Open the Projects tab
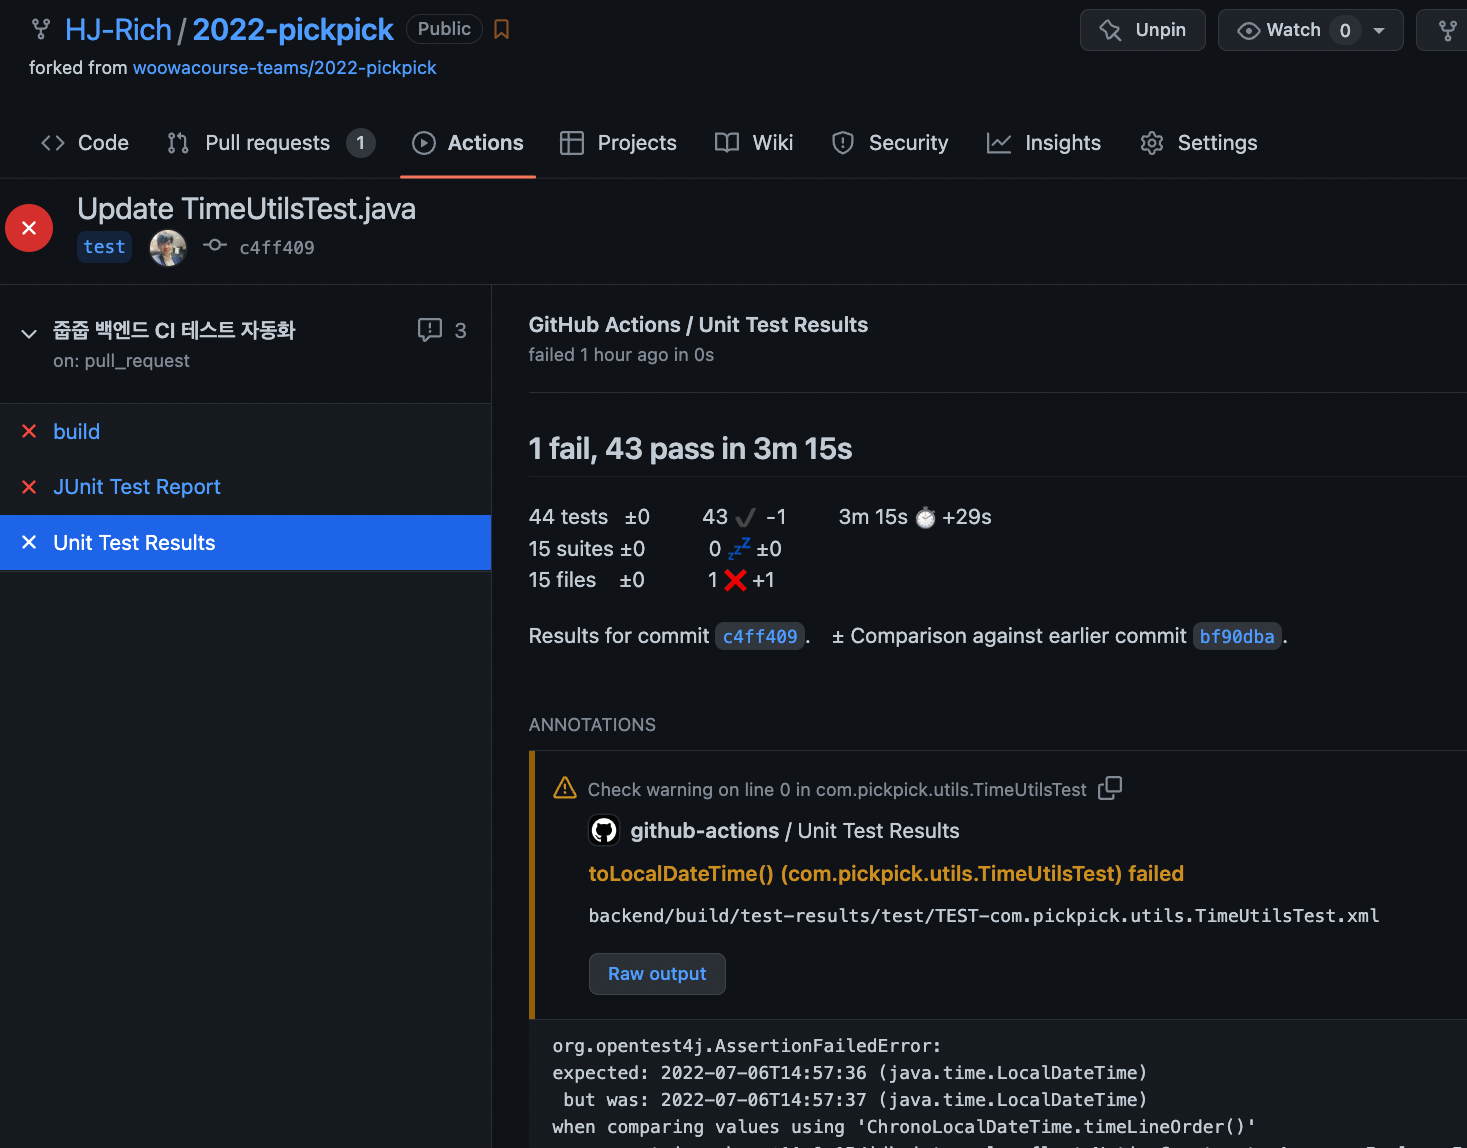This screenshot has width=1467, height=1148. coord(618,143)
